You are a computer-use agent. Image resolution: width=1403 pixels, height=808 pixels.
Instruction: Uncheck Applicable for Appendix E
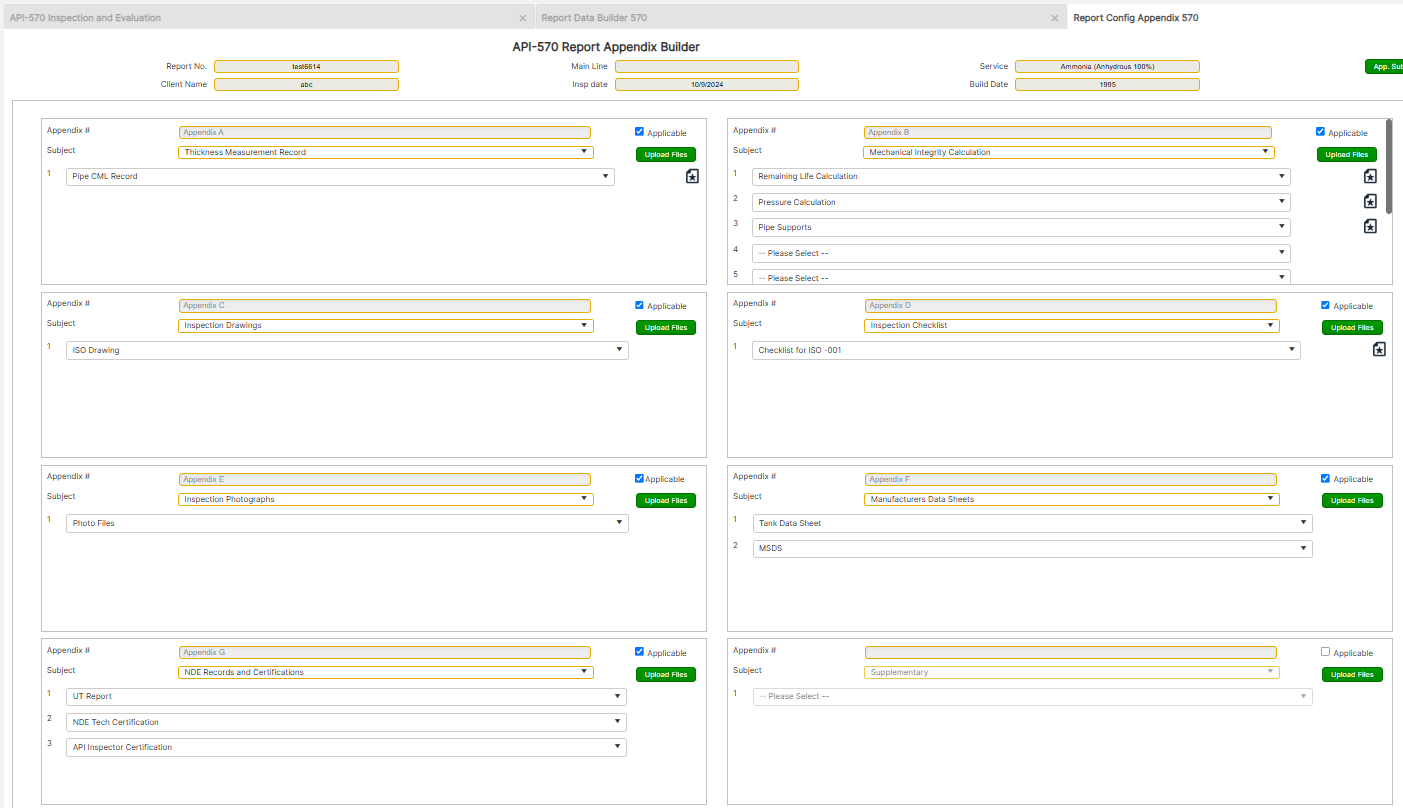coord(639,478)
